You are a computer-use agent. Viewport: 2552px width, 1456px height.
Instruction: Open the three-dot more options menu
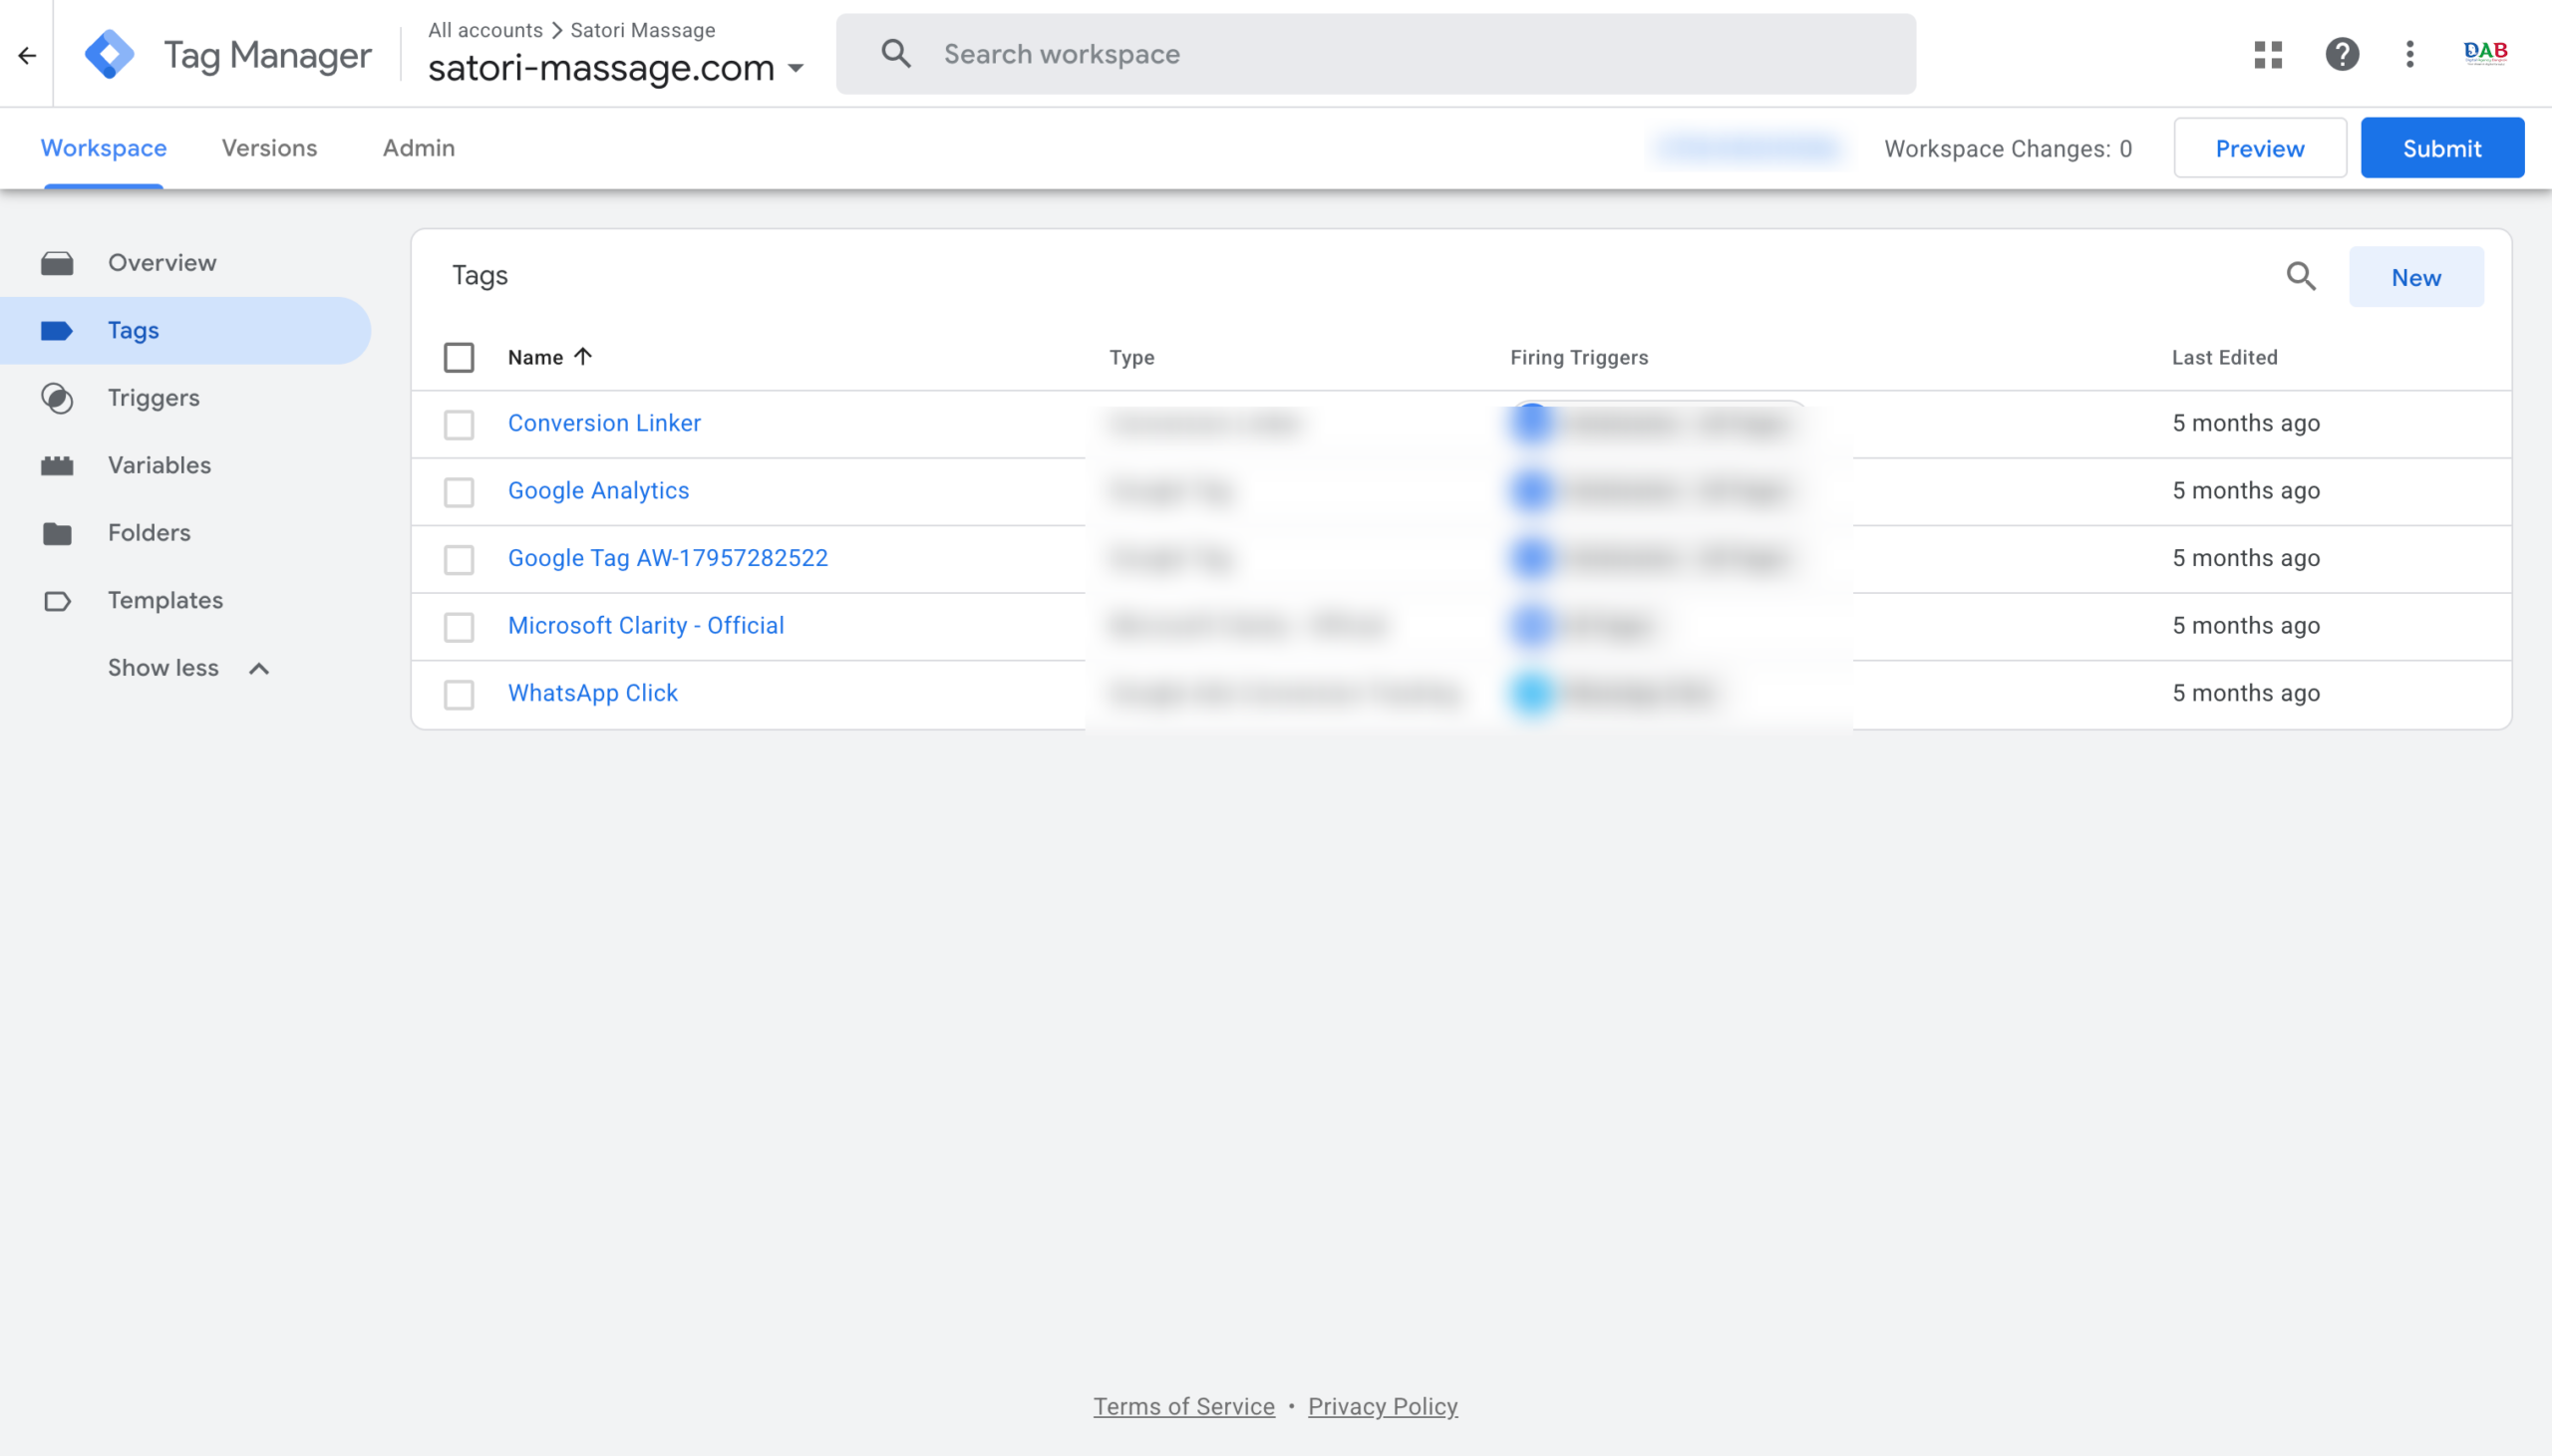[x=2410, y=54]
